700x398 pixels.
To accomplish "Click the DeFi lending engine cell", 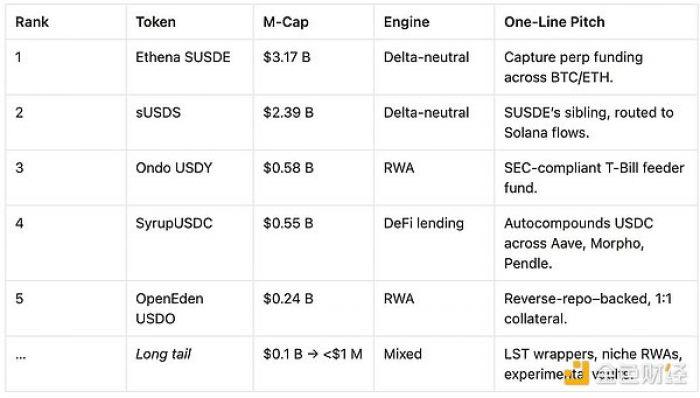I will tap(424, 223).
